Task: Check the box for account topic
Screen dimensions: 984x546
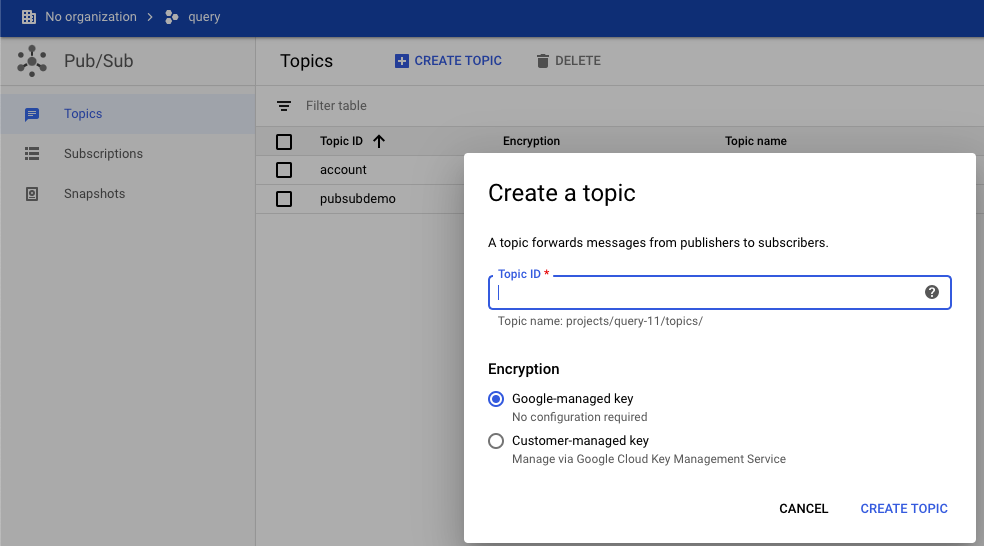Action: click(x=284, y=170)
